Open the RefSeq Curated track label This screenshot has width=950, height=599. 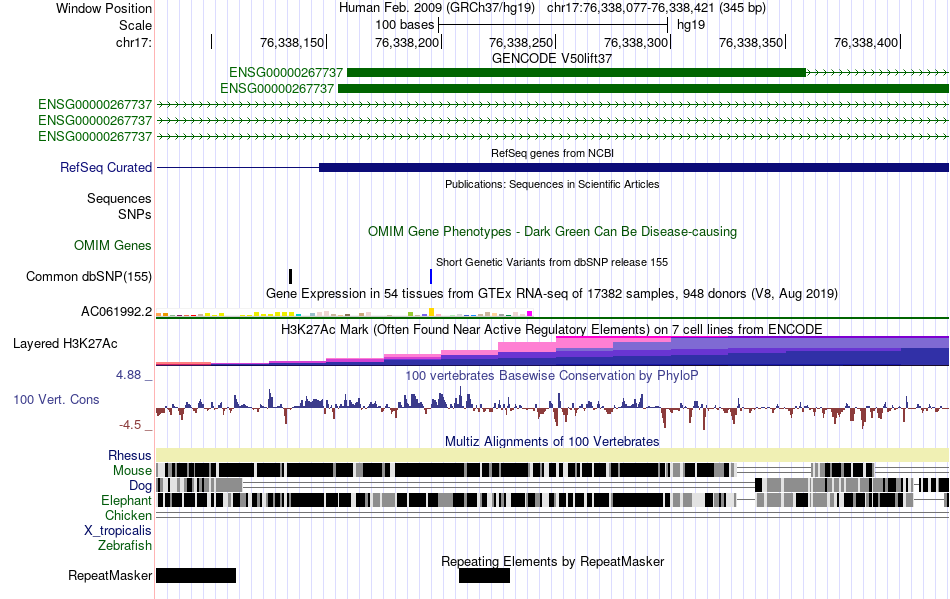tap(106, 167)
